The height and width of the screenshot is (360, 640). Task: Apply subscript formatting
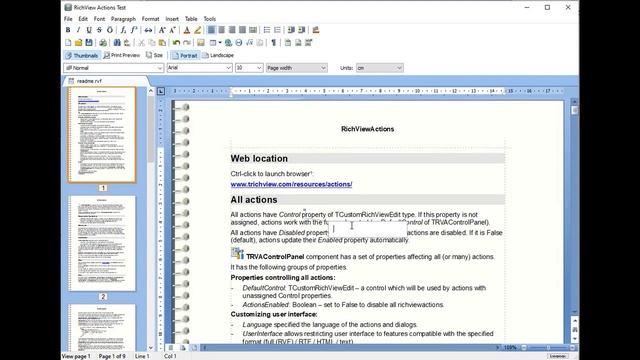(x=123, y=30)
